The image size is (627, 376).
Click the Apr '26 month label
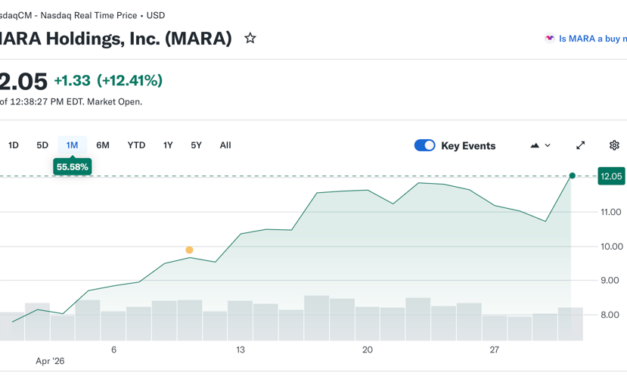(x=50, y=361)
